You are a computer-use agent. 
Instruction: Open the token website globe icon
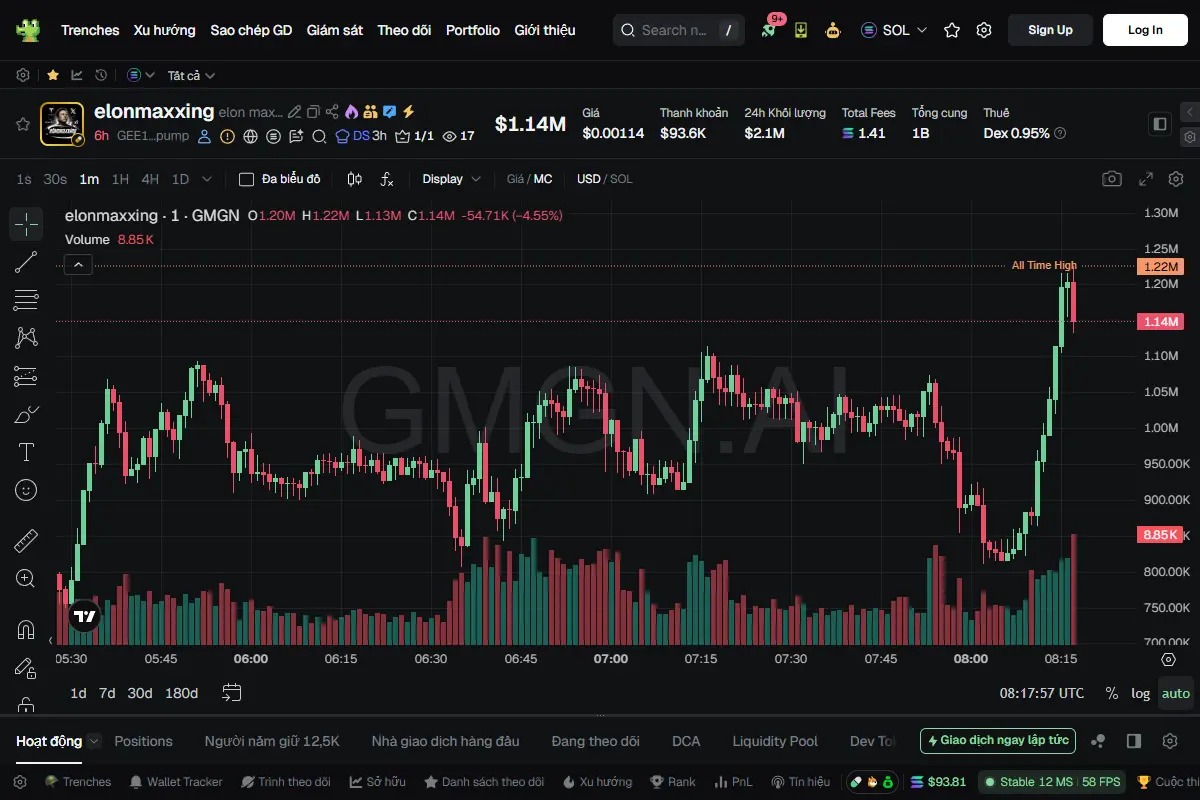tap(250, 136)
